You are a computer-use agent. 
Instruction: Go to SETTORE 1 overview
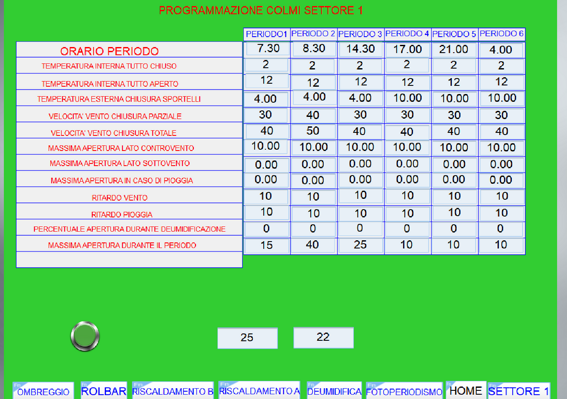coord(519,391)
